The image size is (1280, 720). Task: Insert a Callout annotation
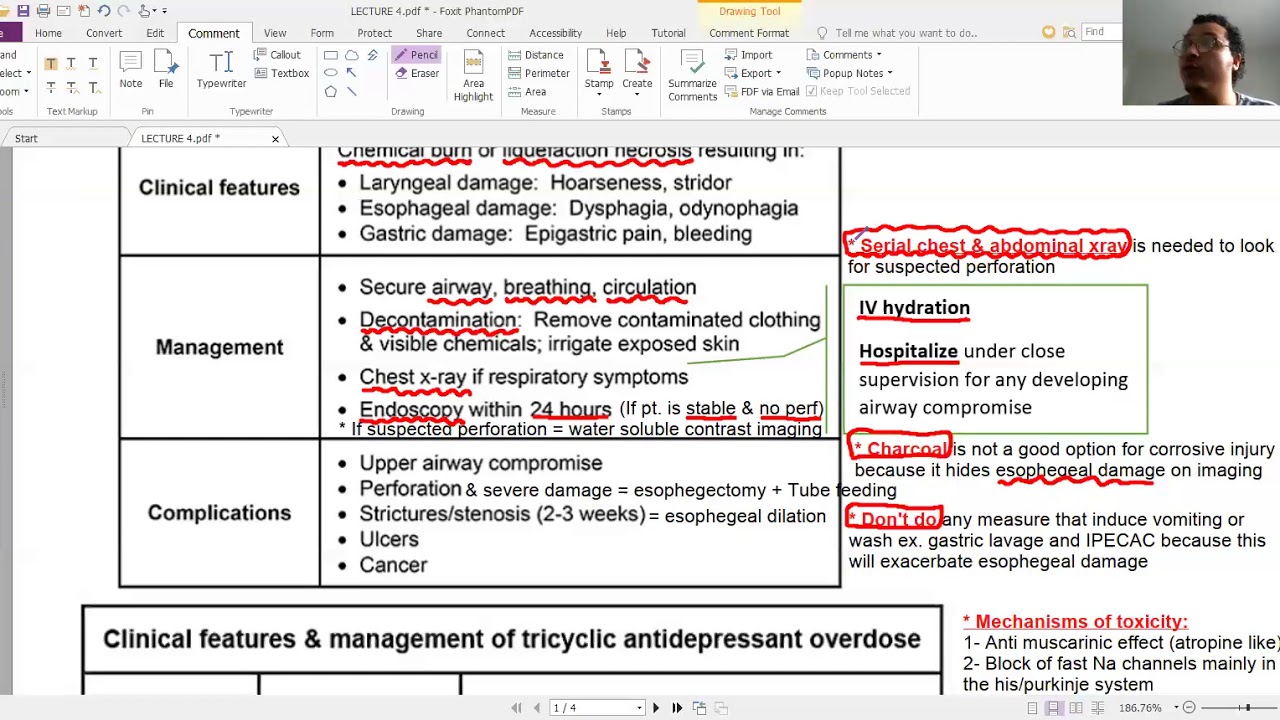(277, 55)
